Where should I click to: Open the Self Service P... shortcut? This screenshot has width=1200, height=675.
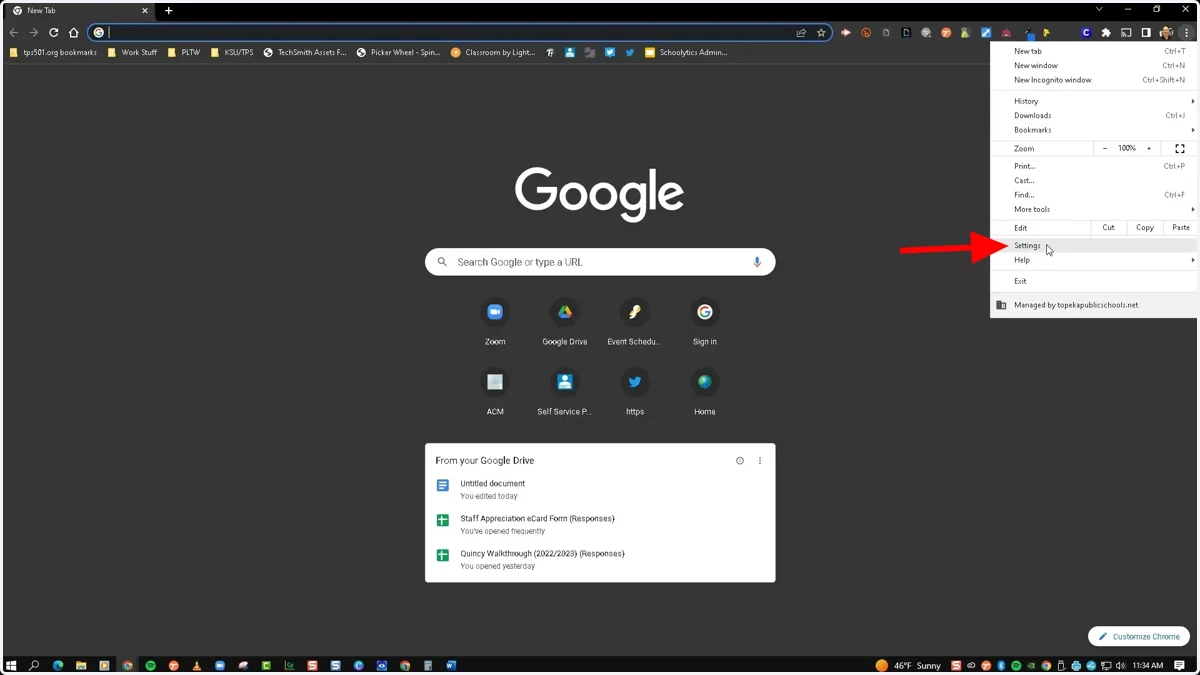click(x=565, y=392)
